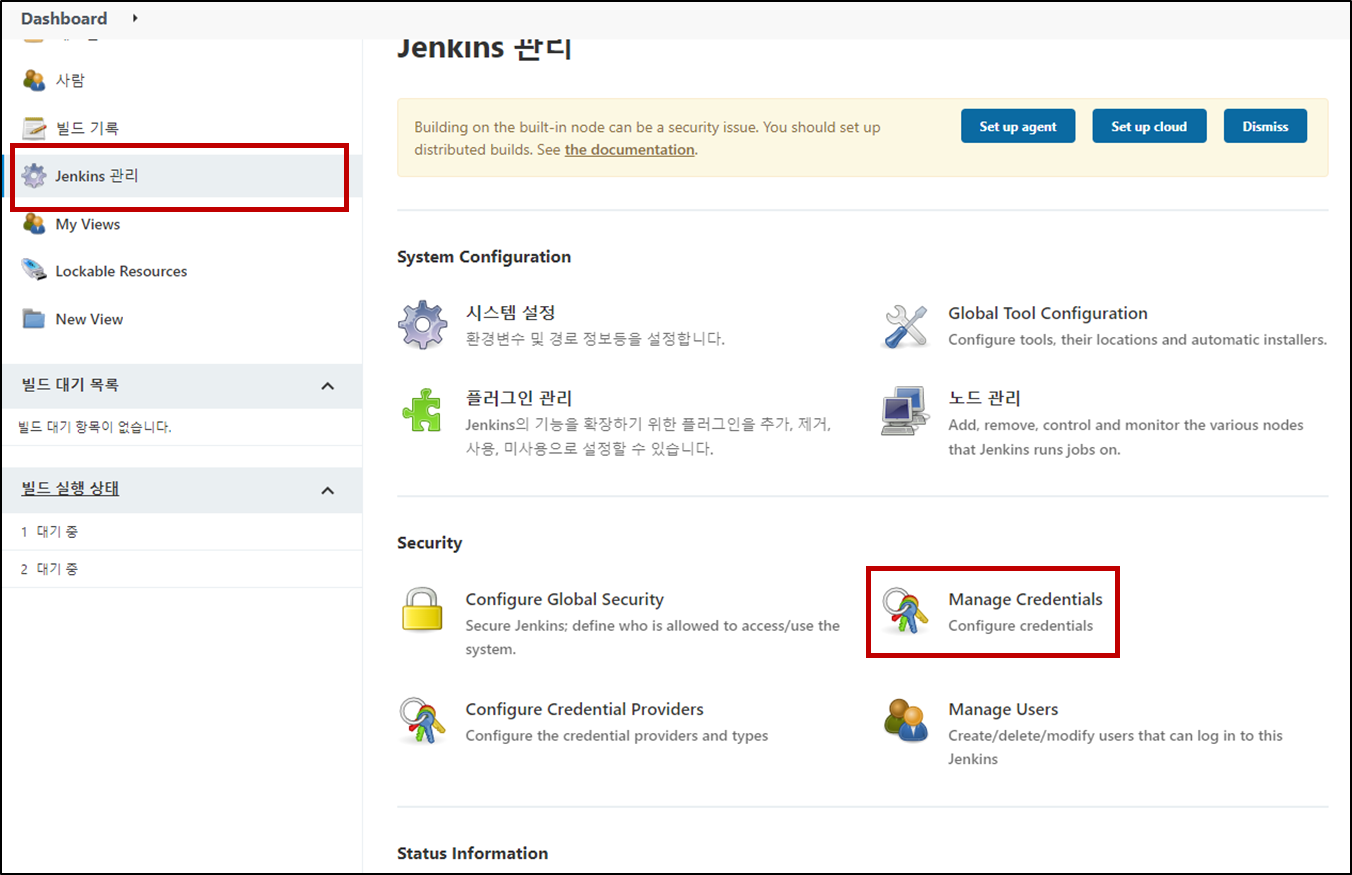Click the New View folder icon
Screen dimensions: 1352x875
pyautogui.click(x=34, y=319)
